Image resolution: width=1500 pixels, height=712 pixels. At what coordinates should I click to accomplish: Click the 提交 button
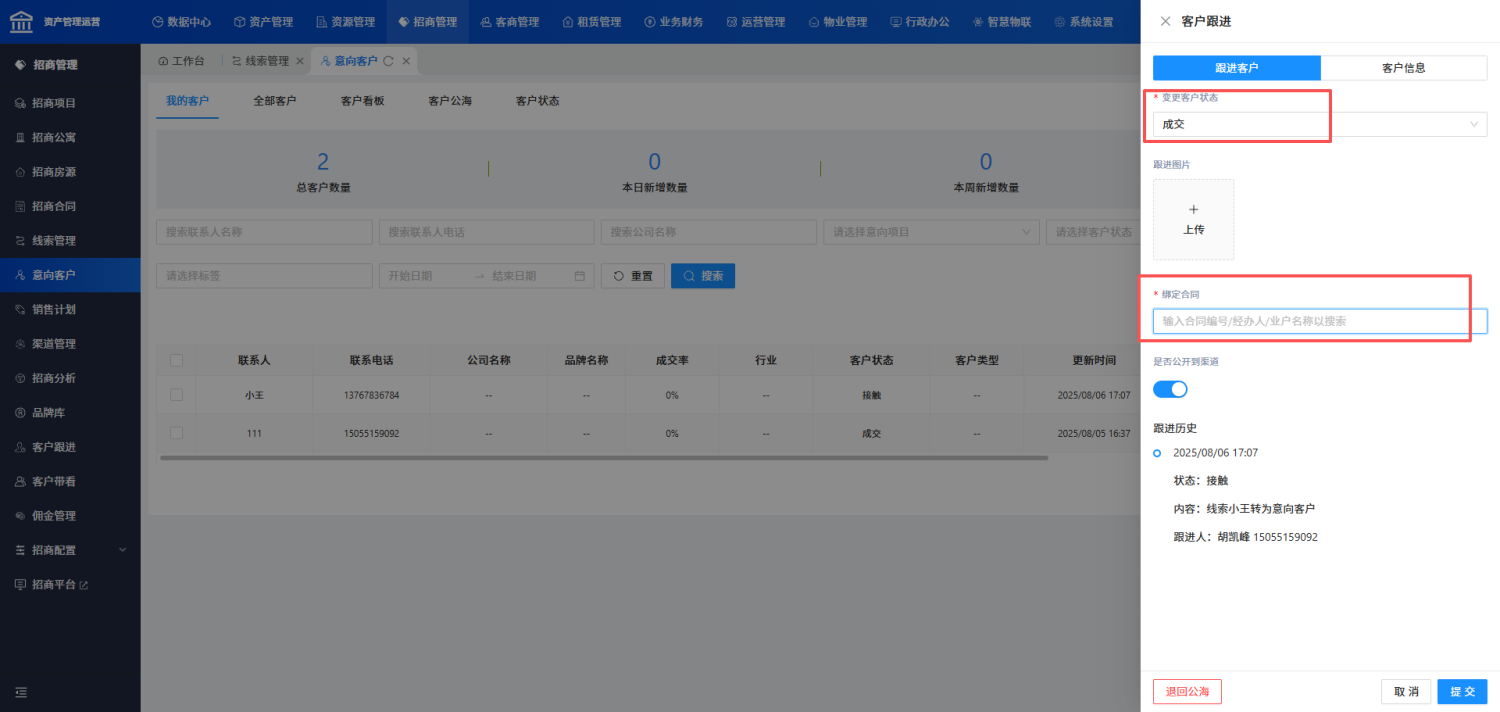point(1462,692)
